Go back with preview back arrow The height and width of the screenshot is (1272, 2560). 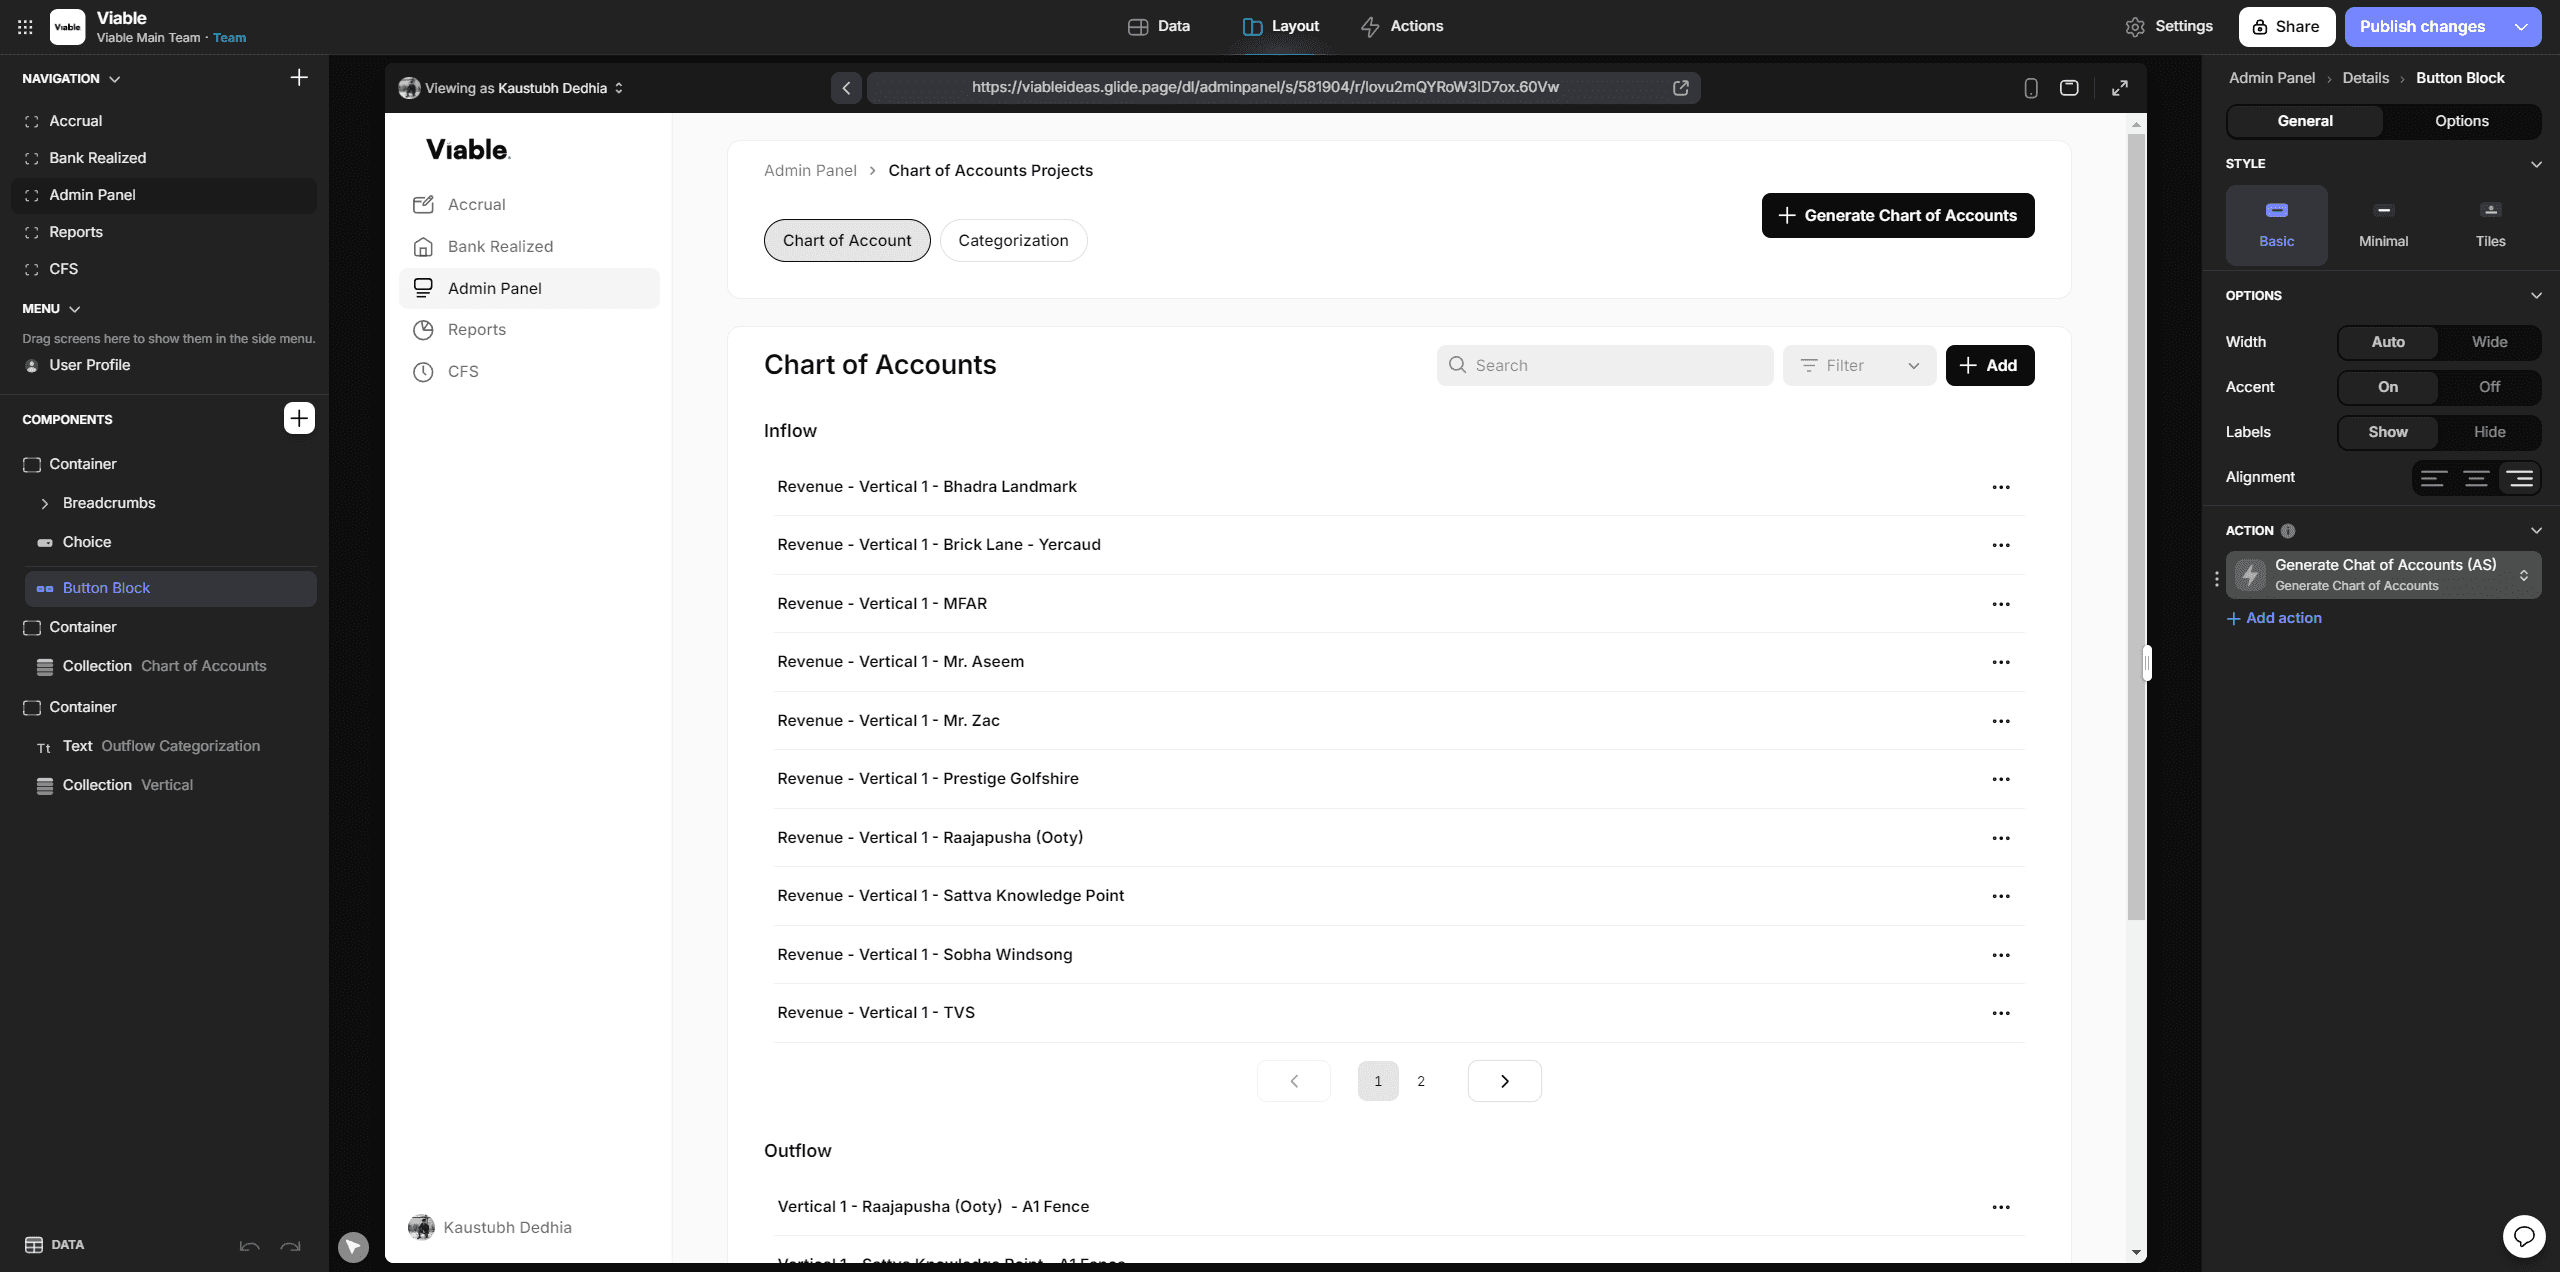tap(846, 88)
